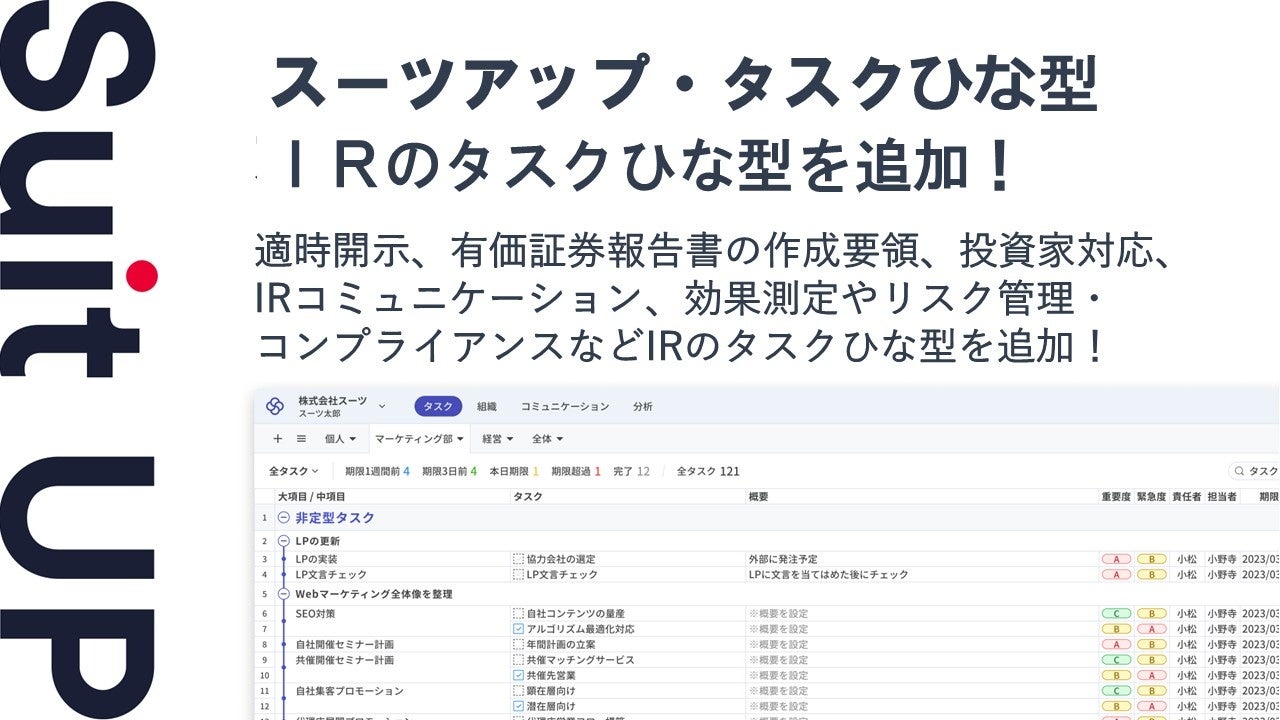Click importance badge A for 協力会社の選定
This screenshot has height=720, width=1280.
(x=1116, y=559)
